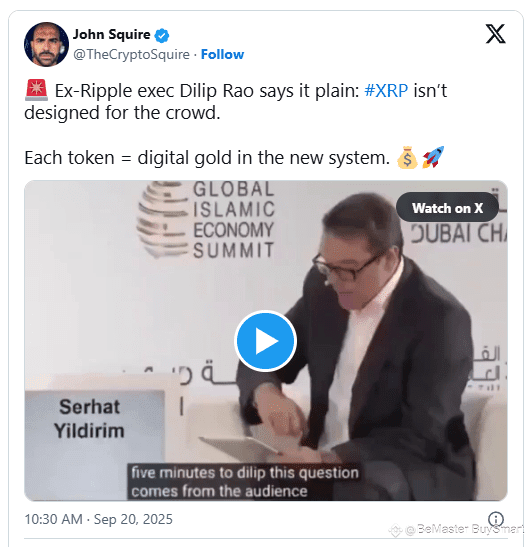Screen dimensions: 532x547
Task: Click the money bag emoji
Action: [x=407, y=158]
